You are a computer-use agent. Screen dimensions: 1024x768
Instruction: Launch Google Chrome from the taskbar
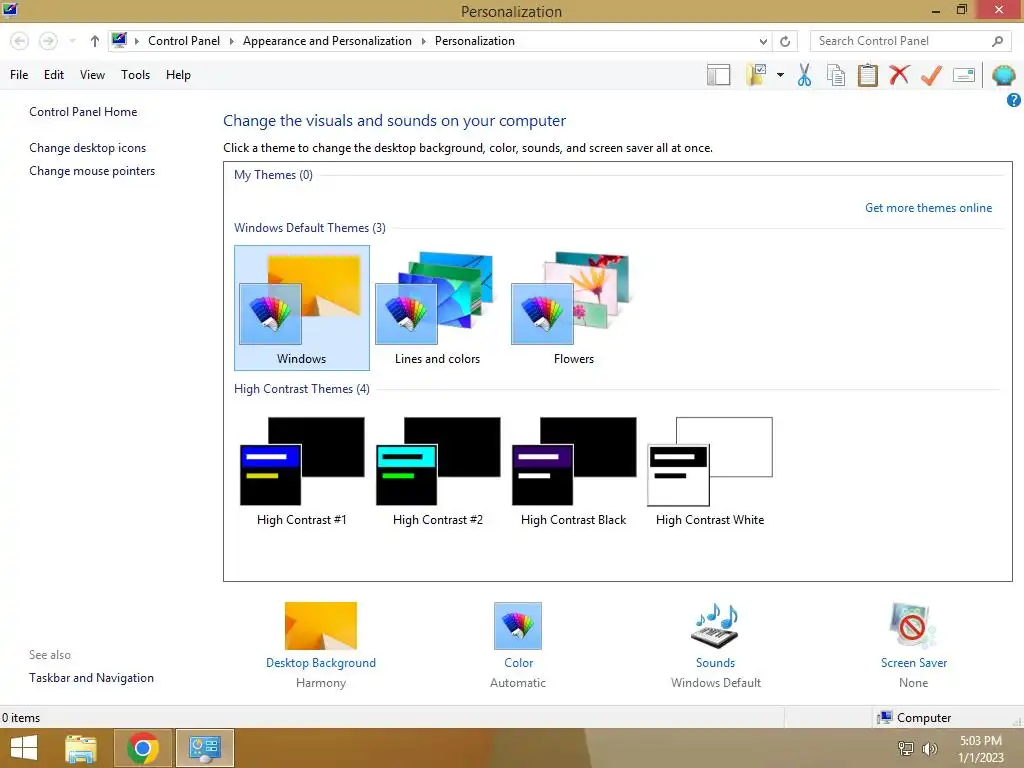(x=143, y=748)
